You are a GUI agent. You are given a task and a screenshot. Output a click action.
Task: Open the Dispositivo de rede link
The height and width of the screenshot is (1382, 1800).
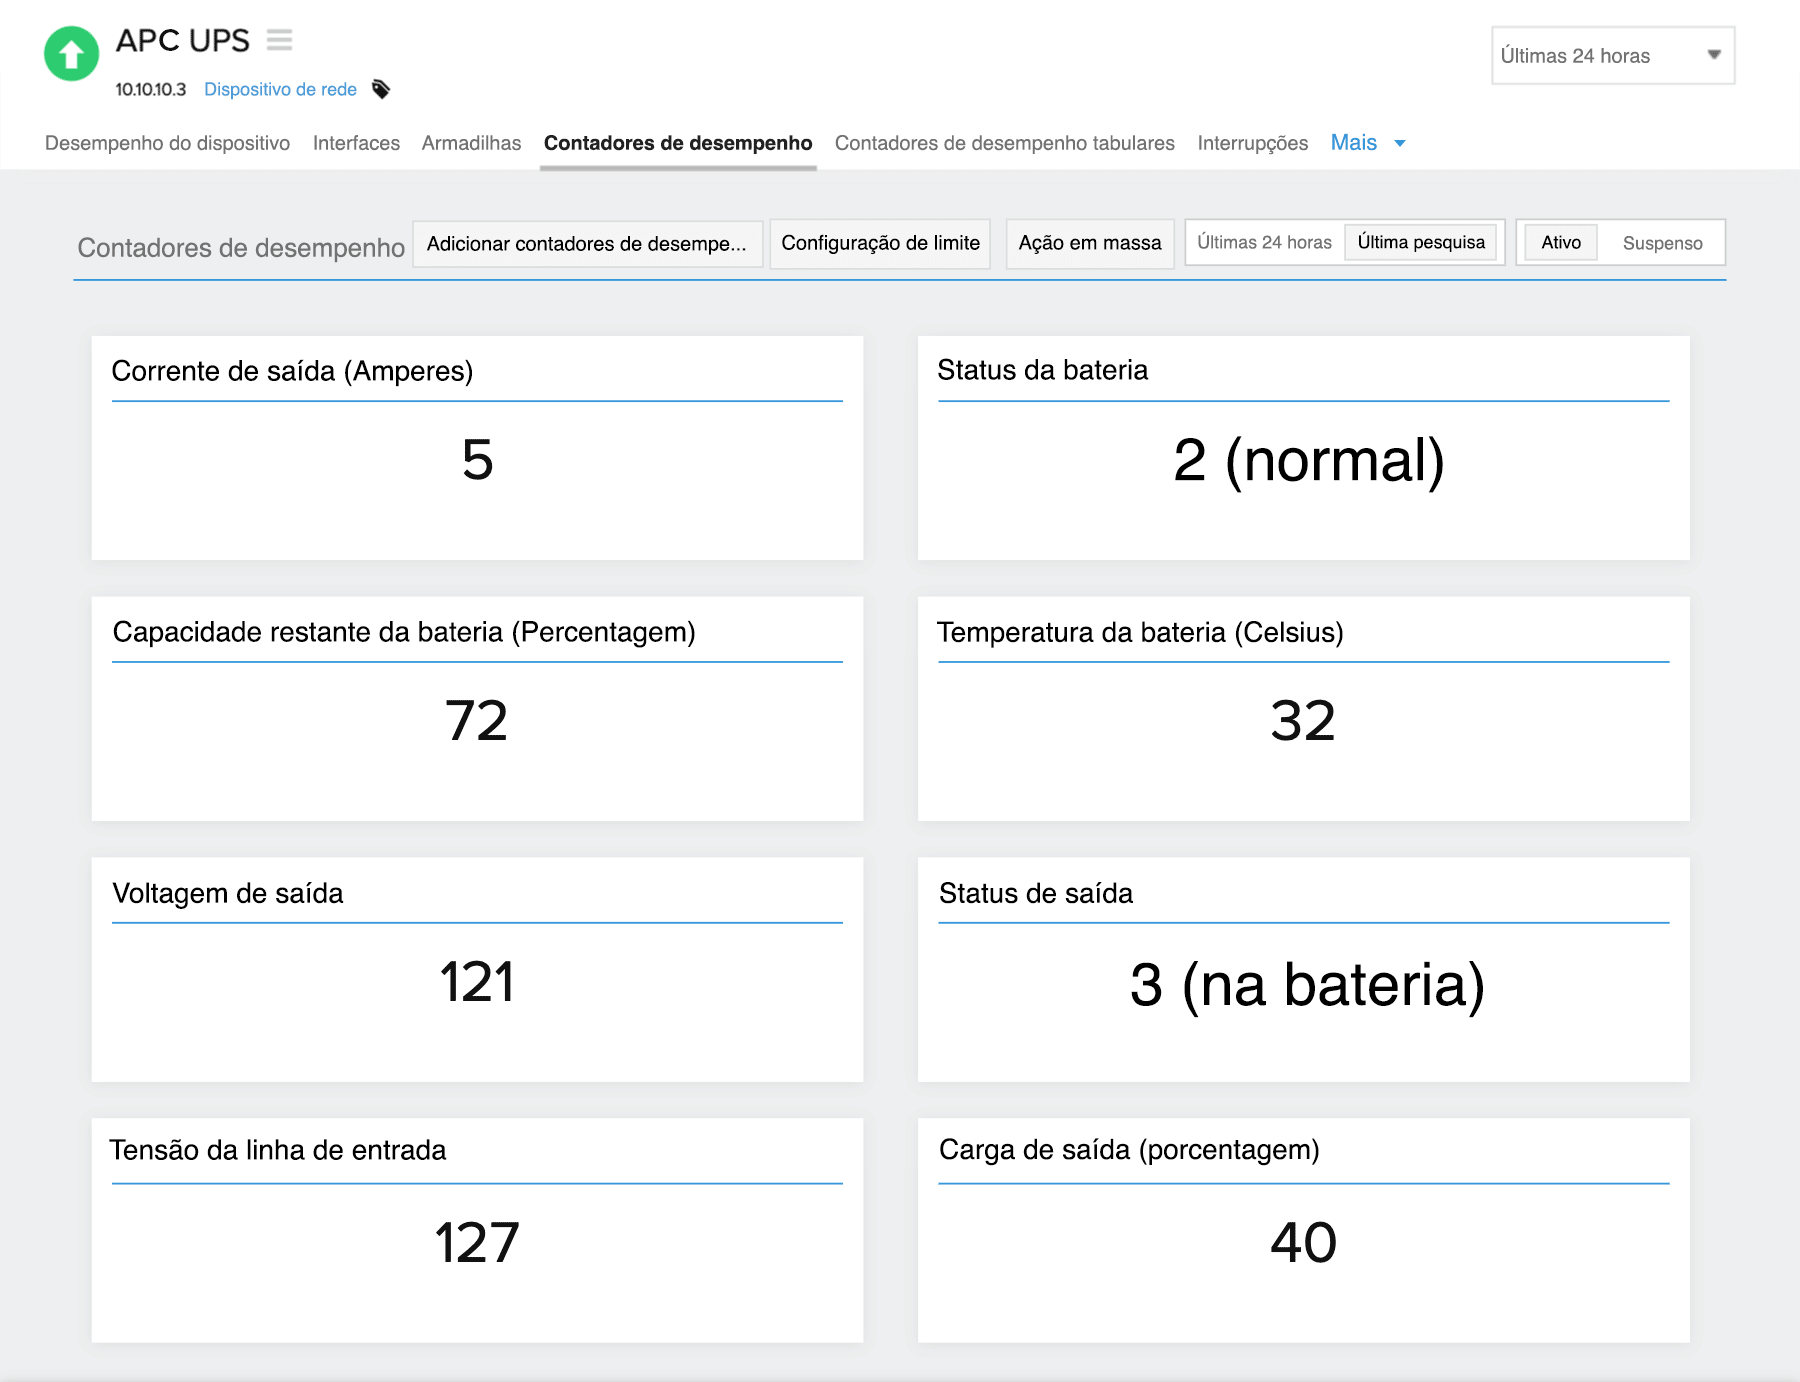pyautogui.click(x=280, y=89)
